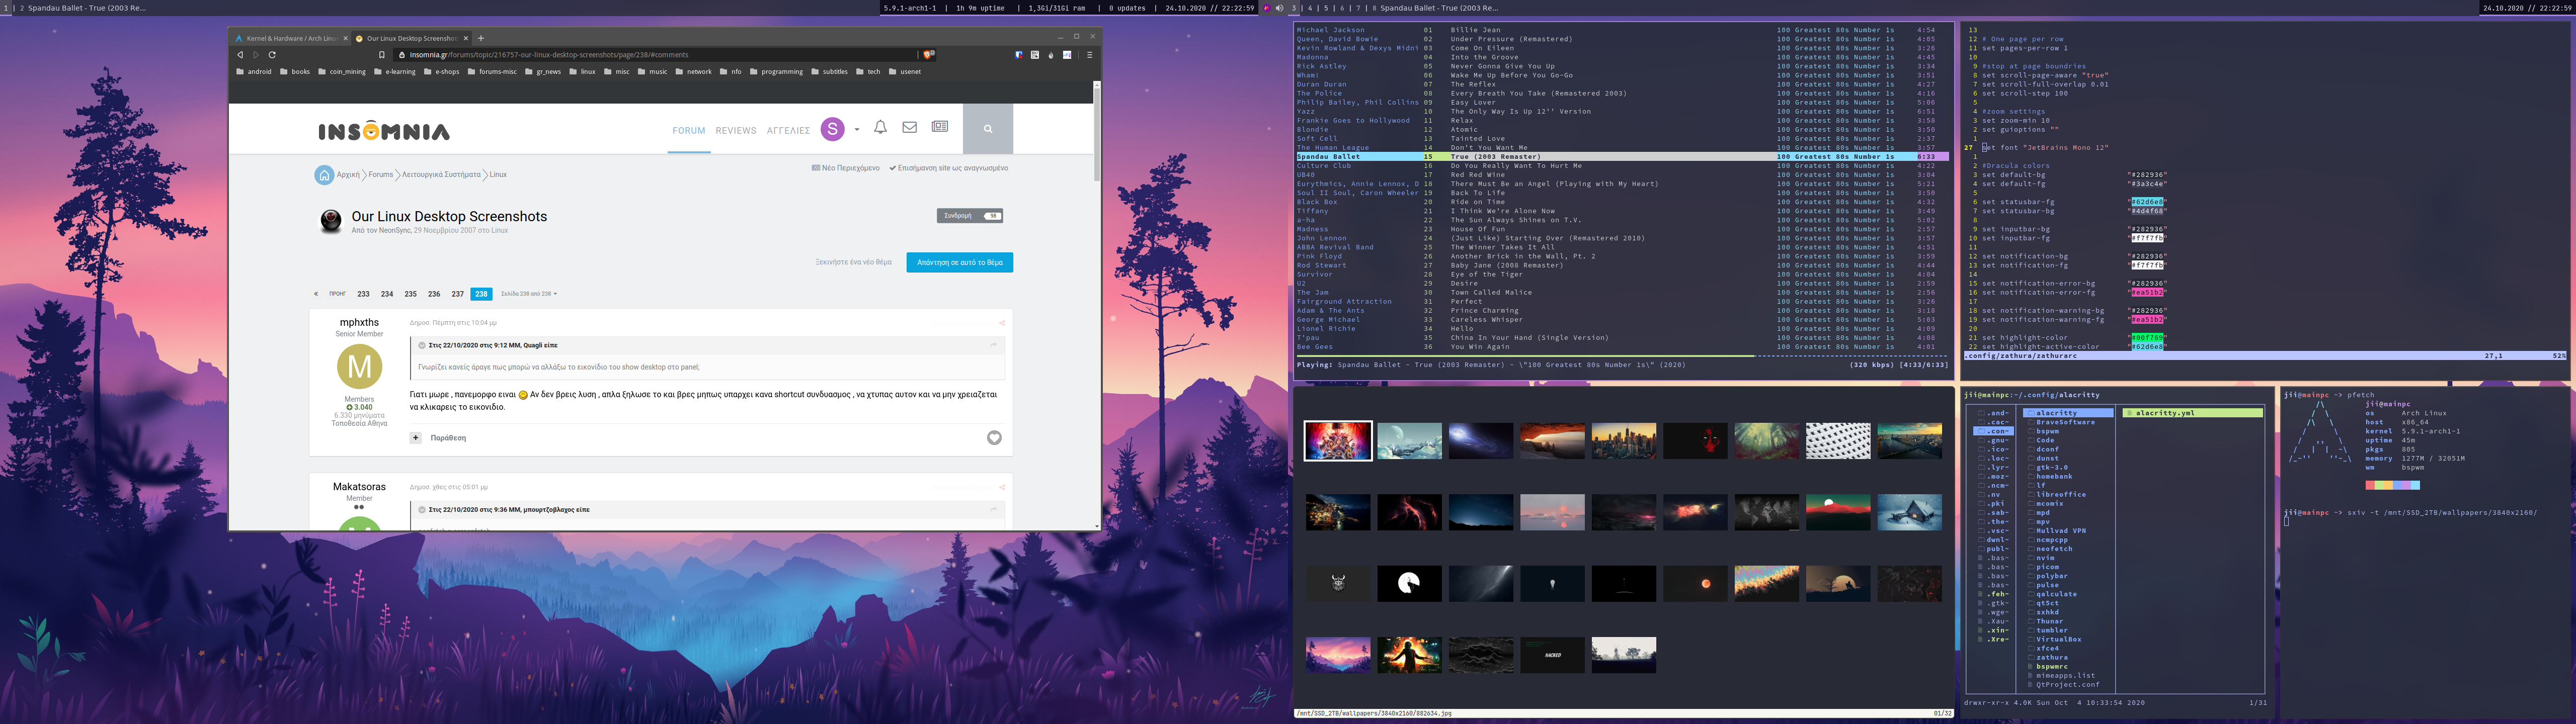Go back with the browser back arrow
Screen dimensions: 2576x724
(239, 55)
